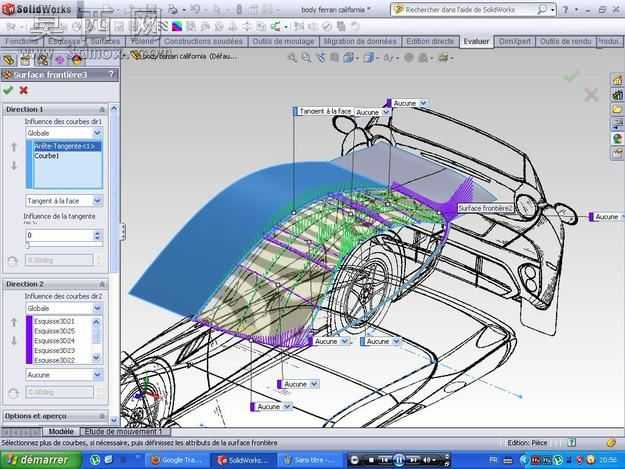Image resolution: width=625 pixels, height=469 pixels.
Task: Open the View Orientation cube icon
Action: click(x=349, y=58)
